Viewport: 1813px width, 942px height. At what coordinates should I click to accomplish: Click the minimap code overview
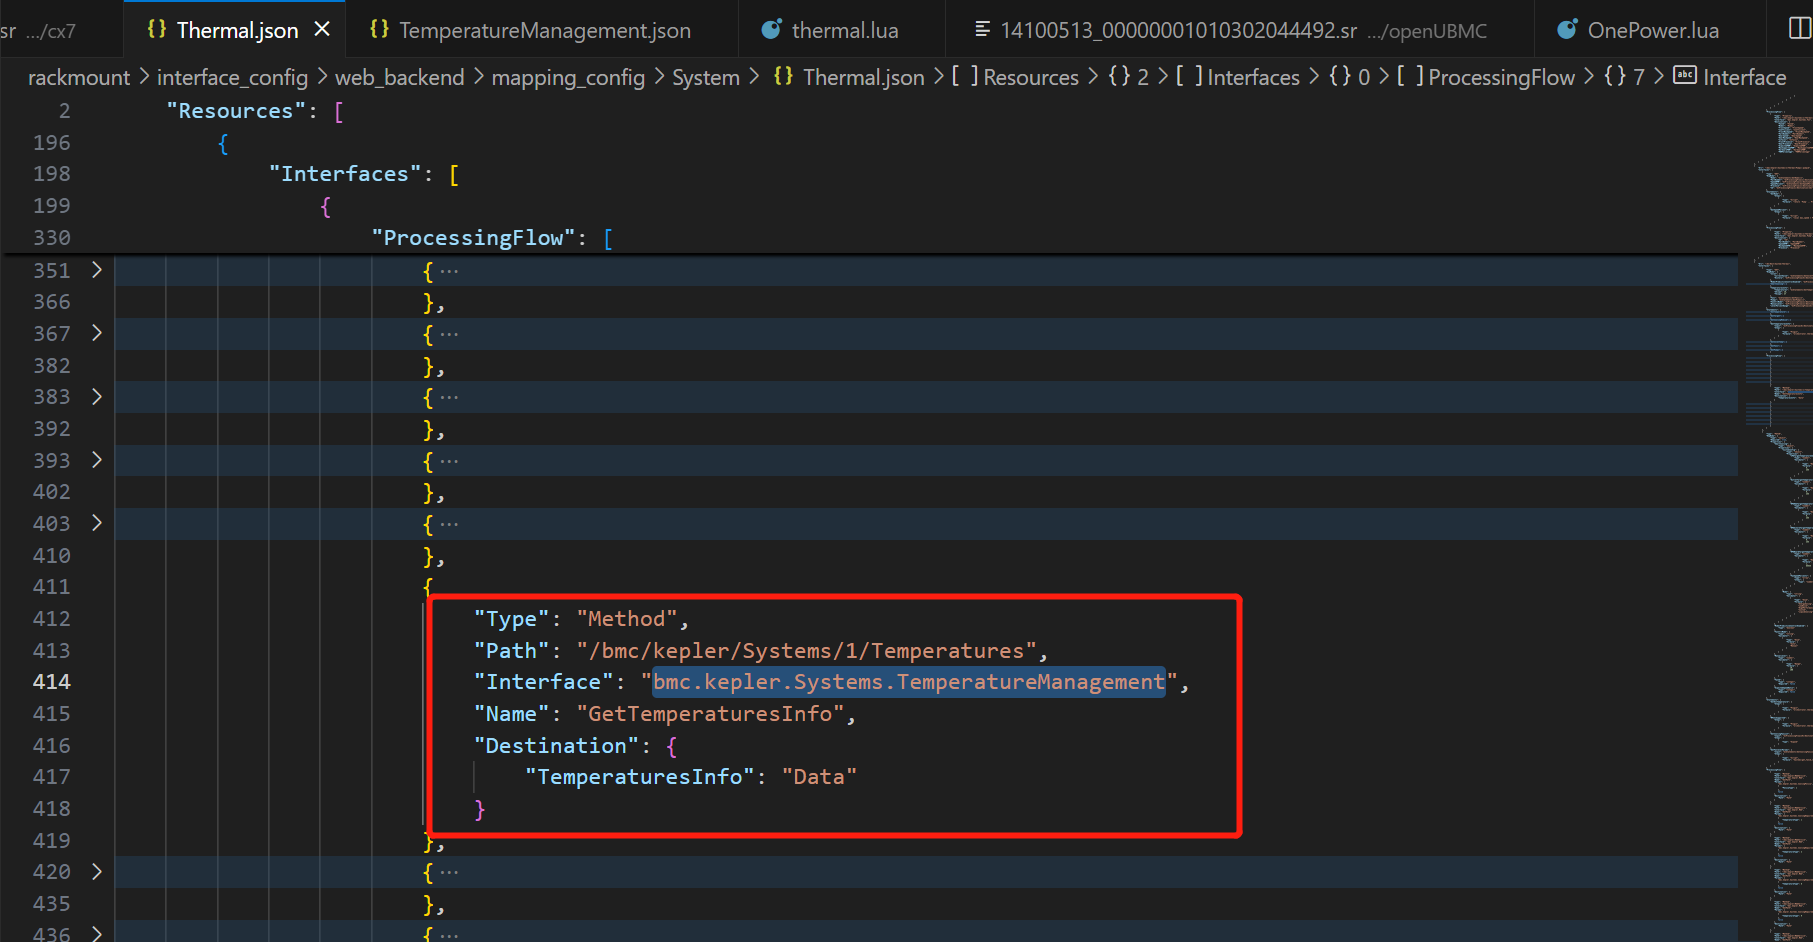pyautogui.click(x=1780, y=500)
